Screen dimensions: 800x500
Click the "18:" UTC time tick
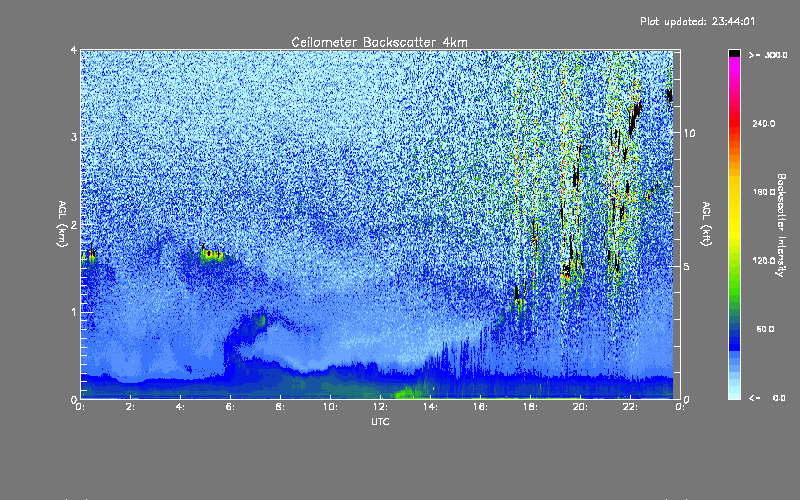click(x=531, y=407)
